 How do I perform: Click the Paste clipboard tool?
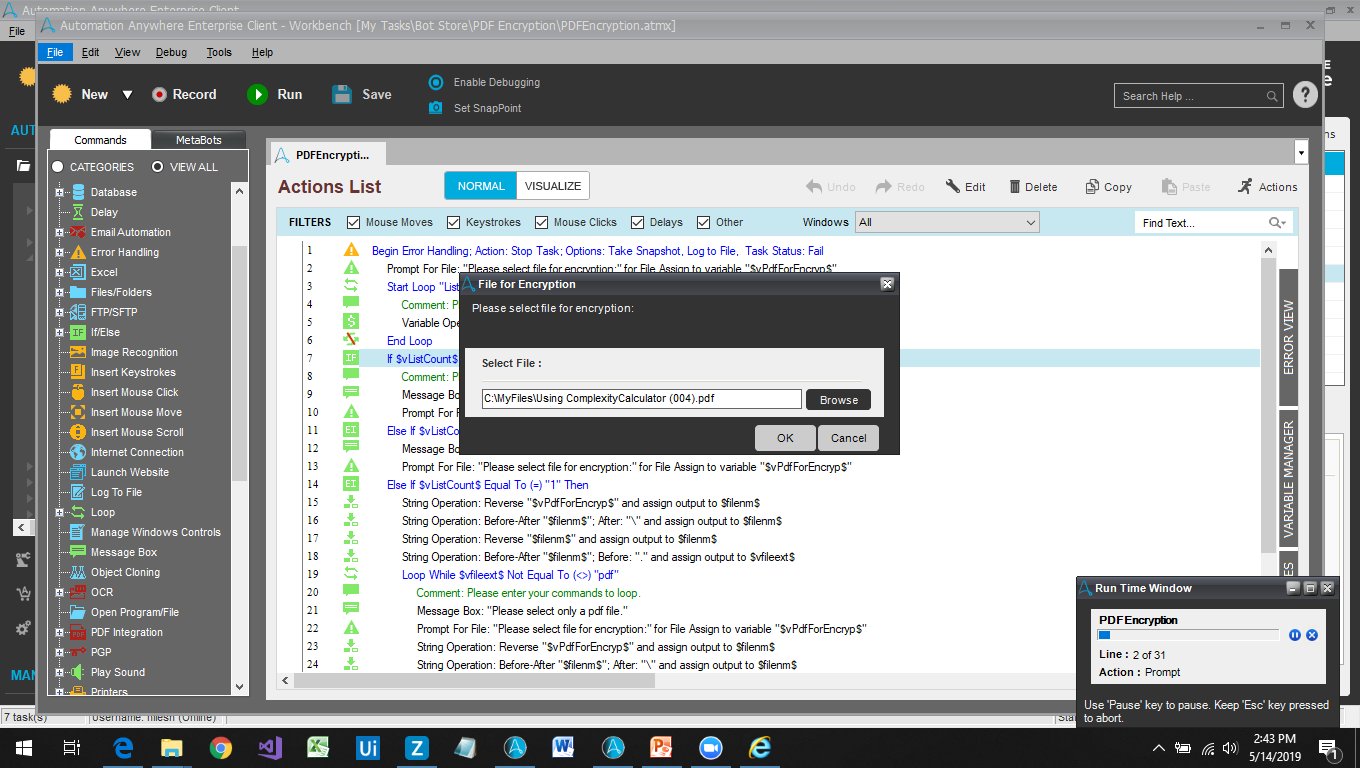tap(1169, 186)
